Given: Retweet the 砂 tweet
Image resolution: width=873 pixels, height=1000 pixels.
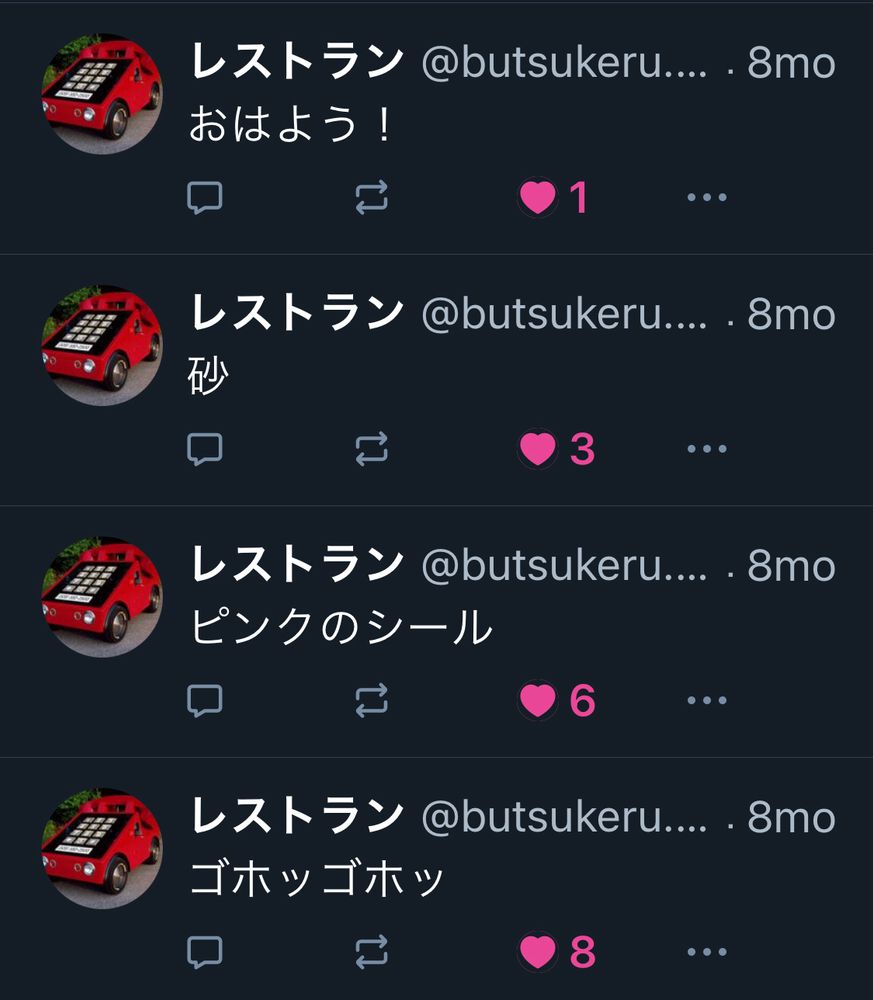Looking at the screenshot, I should [372, 449].
